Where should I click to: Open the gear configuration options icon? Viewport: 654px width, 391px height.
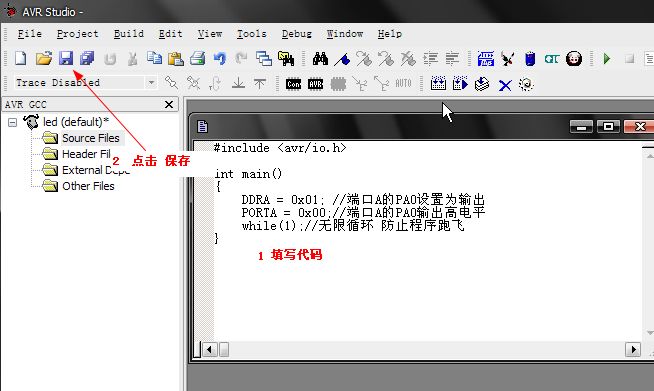coord(526,84)
